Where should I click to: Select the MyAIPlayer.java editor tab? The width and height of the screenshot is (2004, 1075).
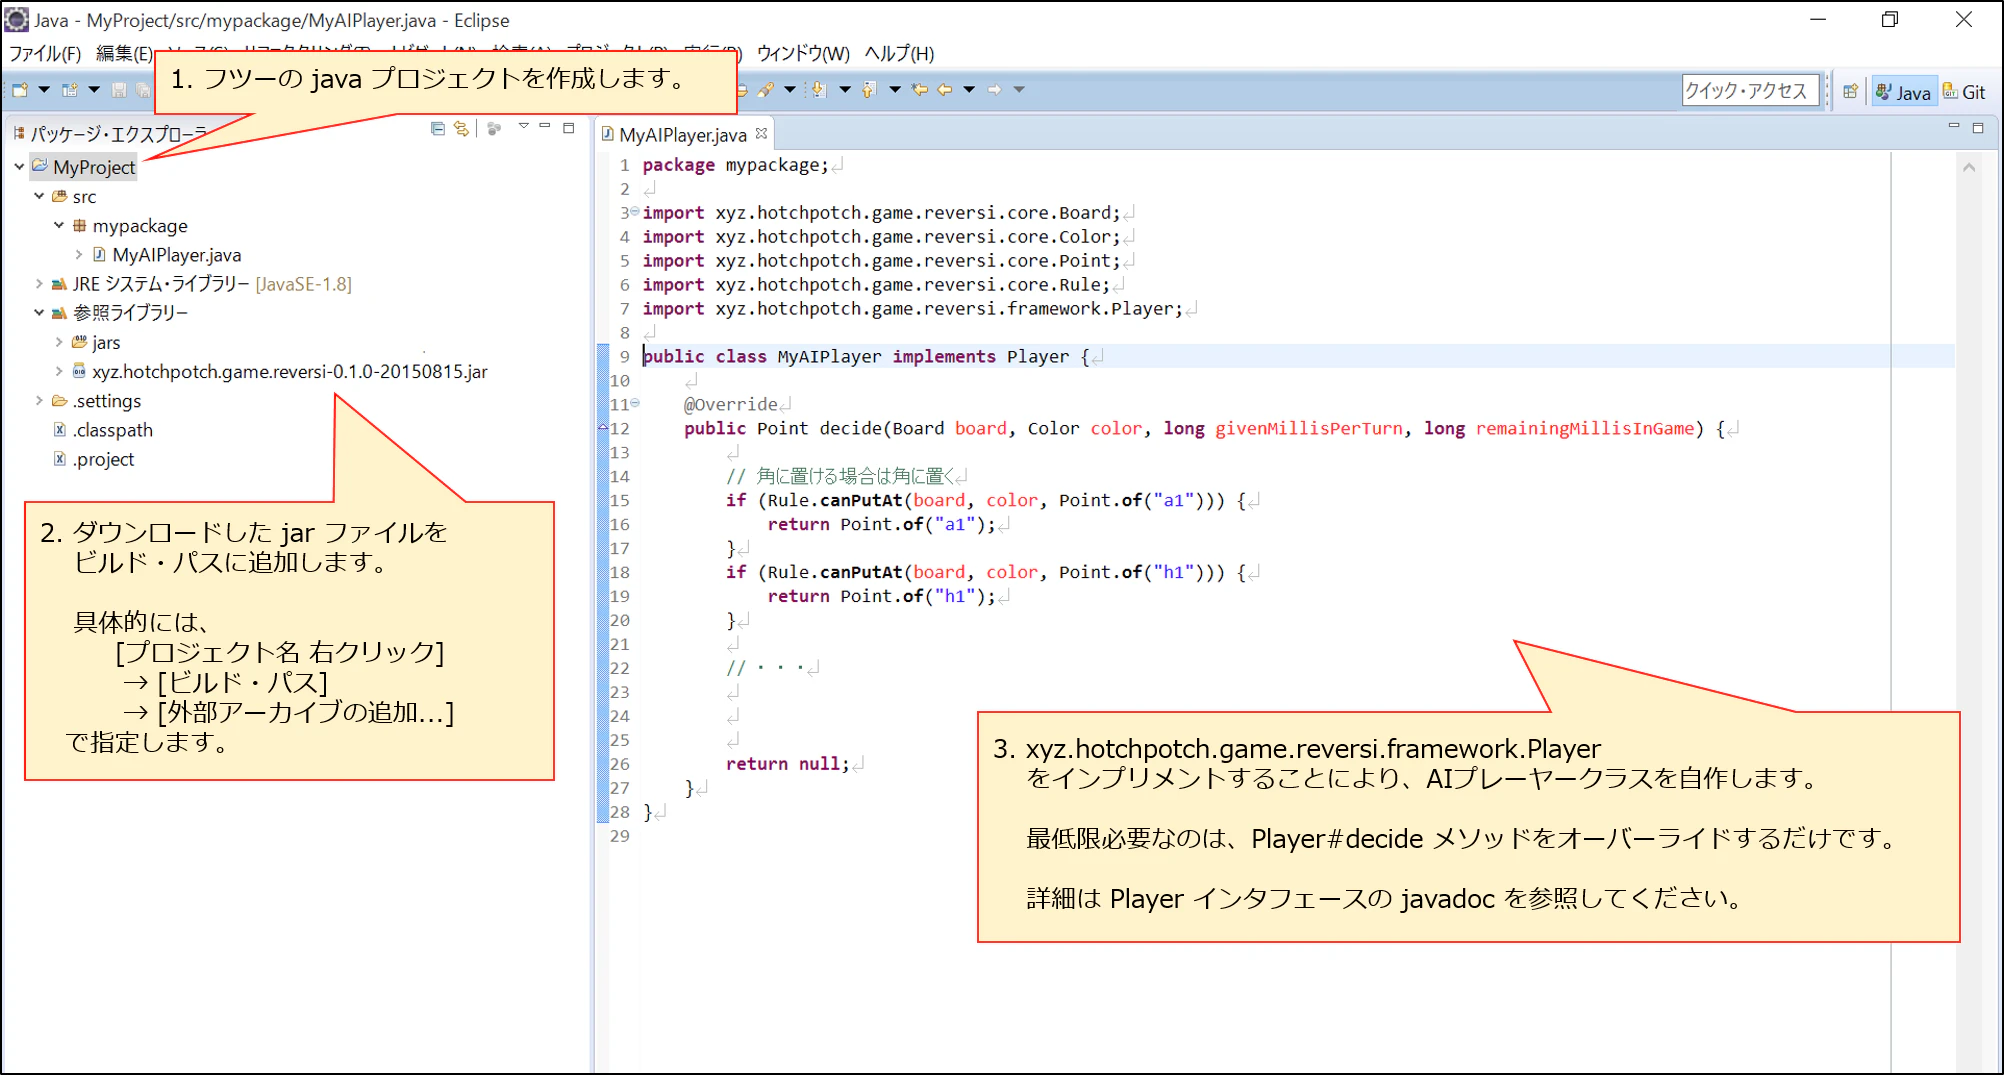[x=683, y=134]
